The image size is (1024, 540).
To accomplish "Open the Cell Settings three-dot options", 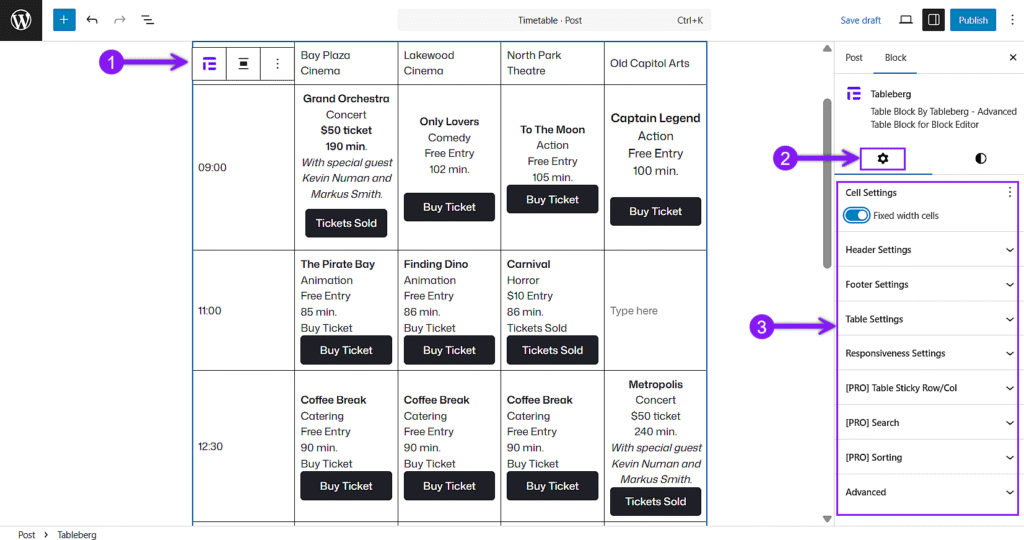I will (x=1010, y=192).
